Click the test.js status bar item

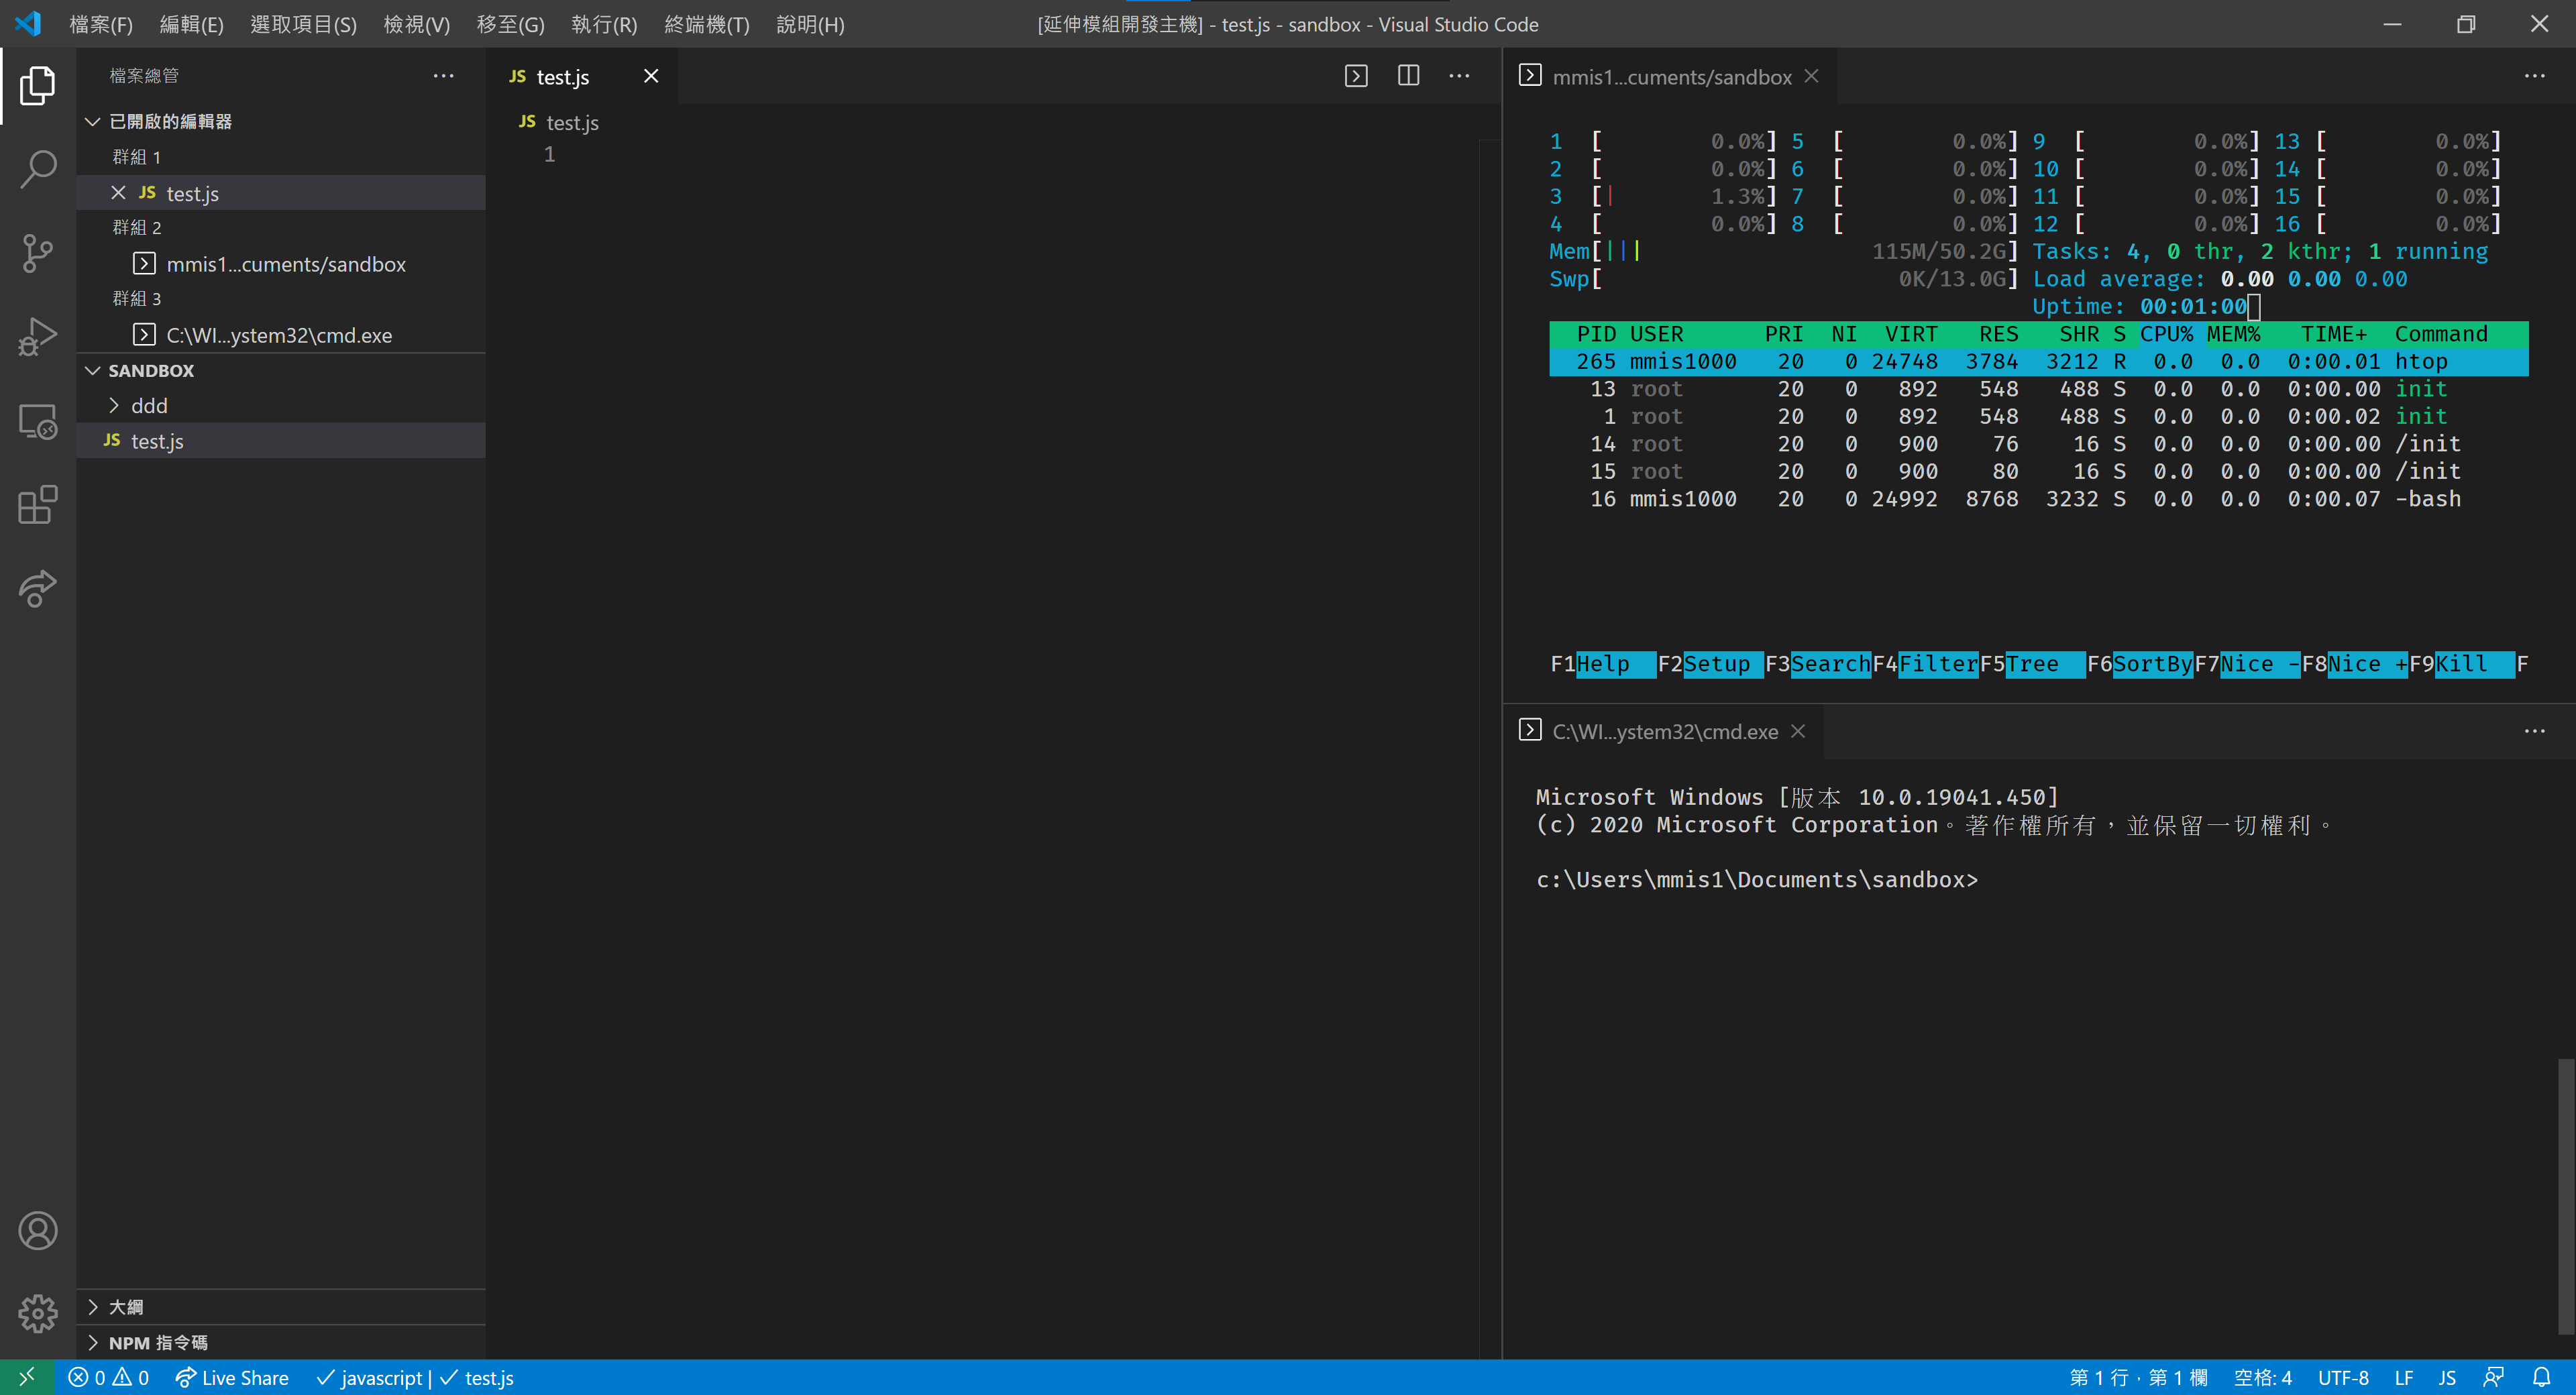(x=477, y=1377)
